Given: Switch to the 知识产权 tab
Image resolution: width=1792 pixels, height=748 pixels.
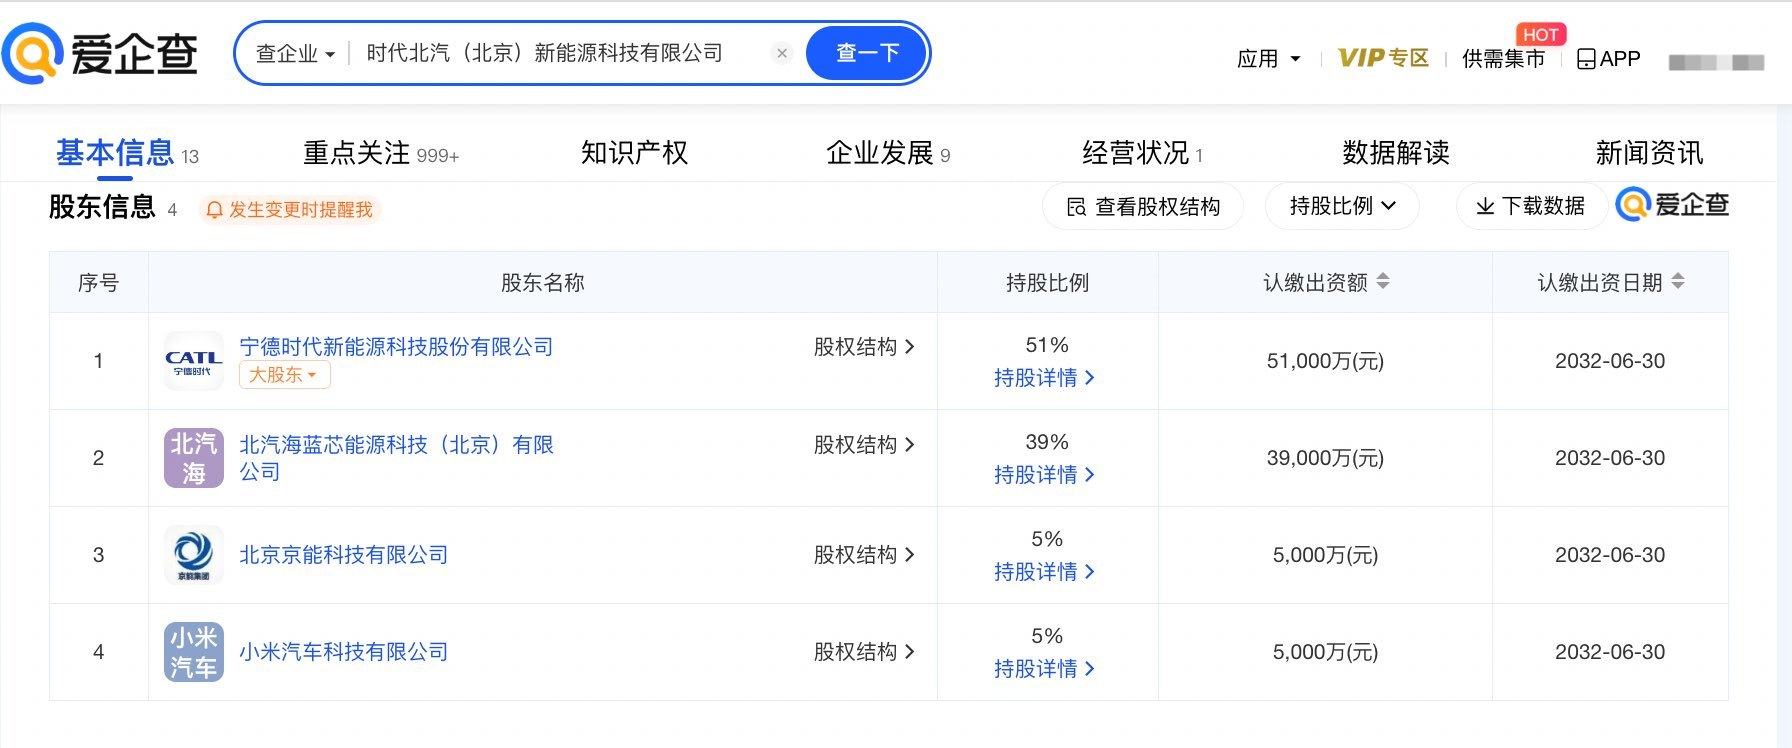Looking at the screenshot, I should click(x=634, y=153).
